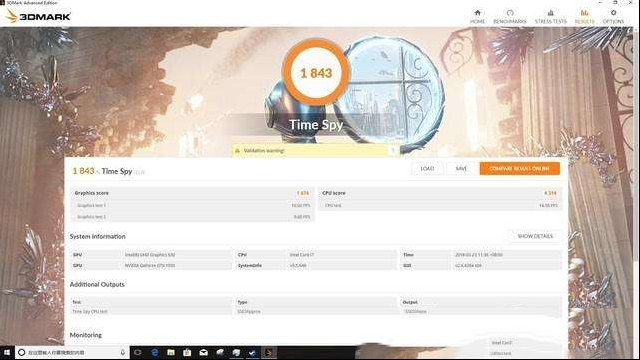Open the Benchmarks section
Screen dimensions: 640x360
pyautogui.click(x=510, y=16)
